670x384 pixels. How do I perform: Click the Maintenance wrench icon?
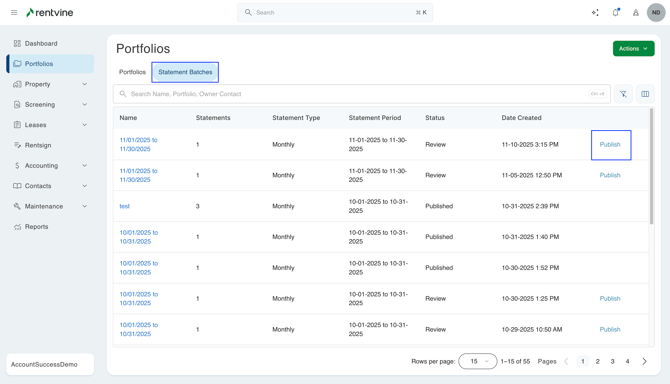17,206
